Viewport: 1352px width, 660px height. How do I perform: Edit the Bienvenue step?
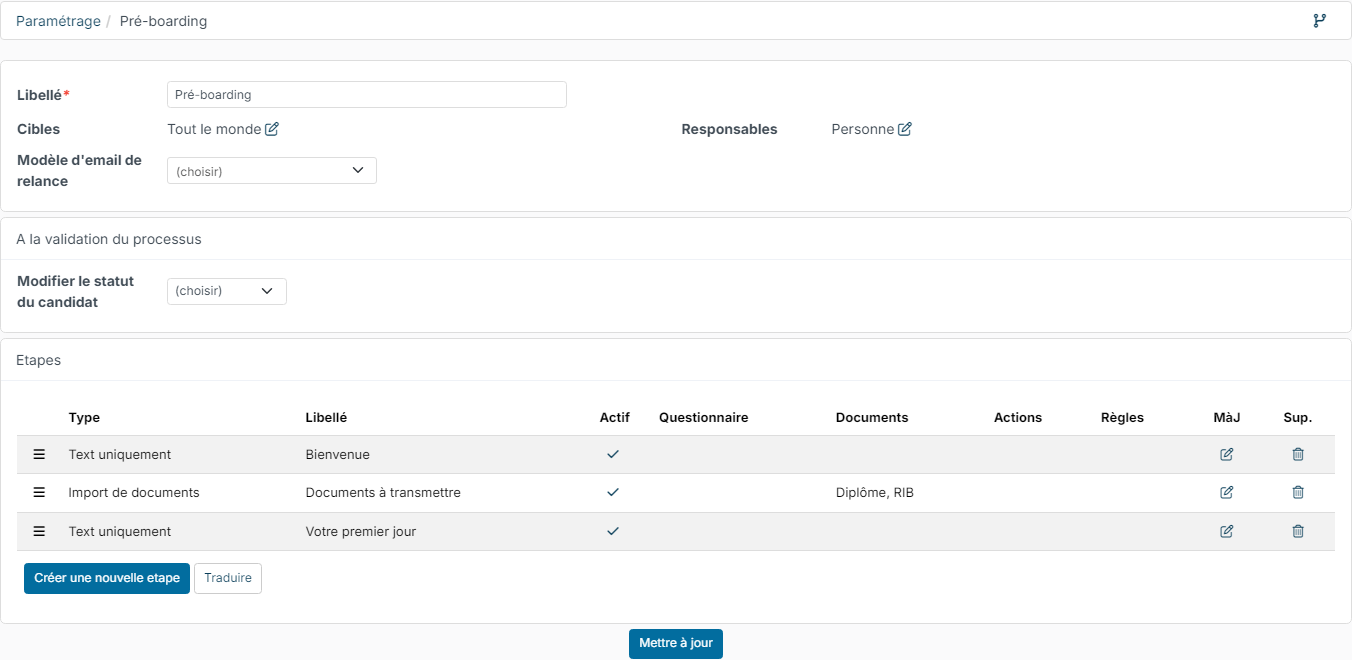pyautogui.click(x=1227, y=454)
